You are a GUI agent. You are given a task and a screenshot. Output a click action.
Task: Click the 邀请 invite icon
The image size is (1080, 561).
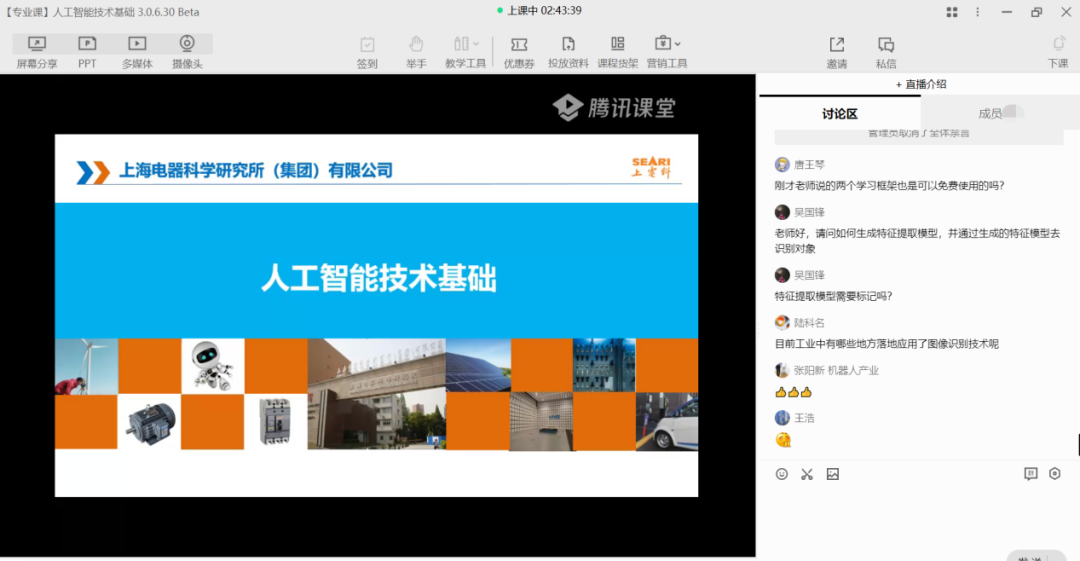(836, 51)
